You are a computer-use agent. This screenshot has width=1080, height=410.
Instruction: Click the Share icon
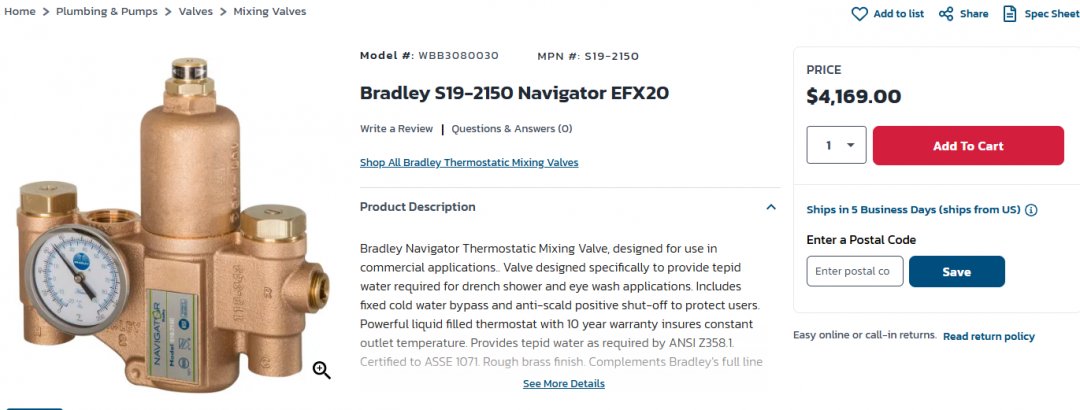946,14
